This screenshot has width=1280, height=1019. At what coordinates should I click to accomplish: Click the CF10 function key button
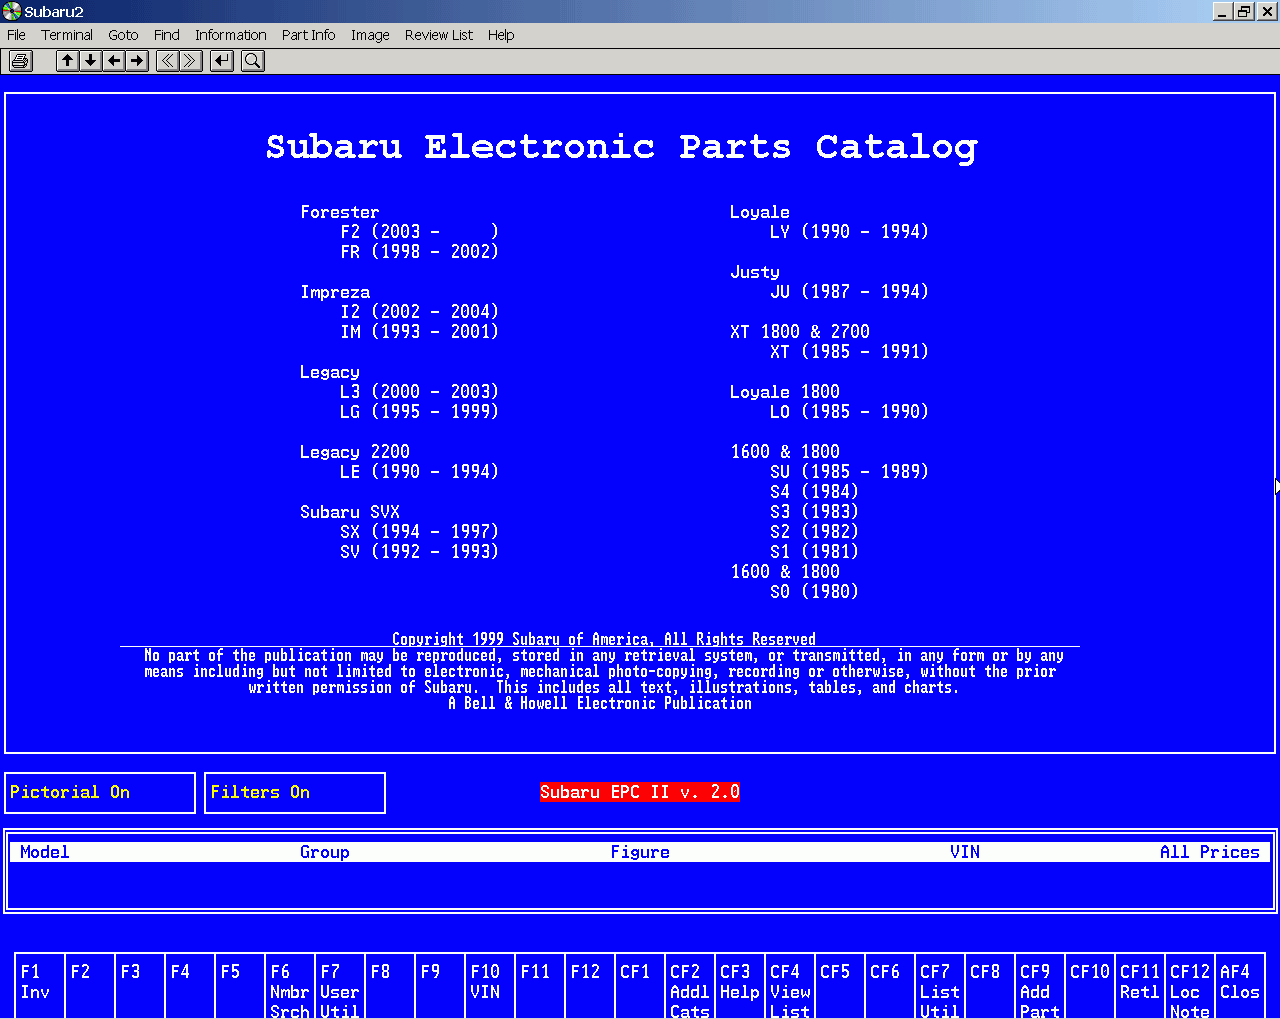point(1090,986)
